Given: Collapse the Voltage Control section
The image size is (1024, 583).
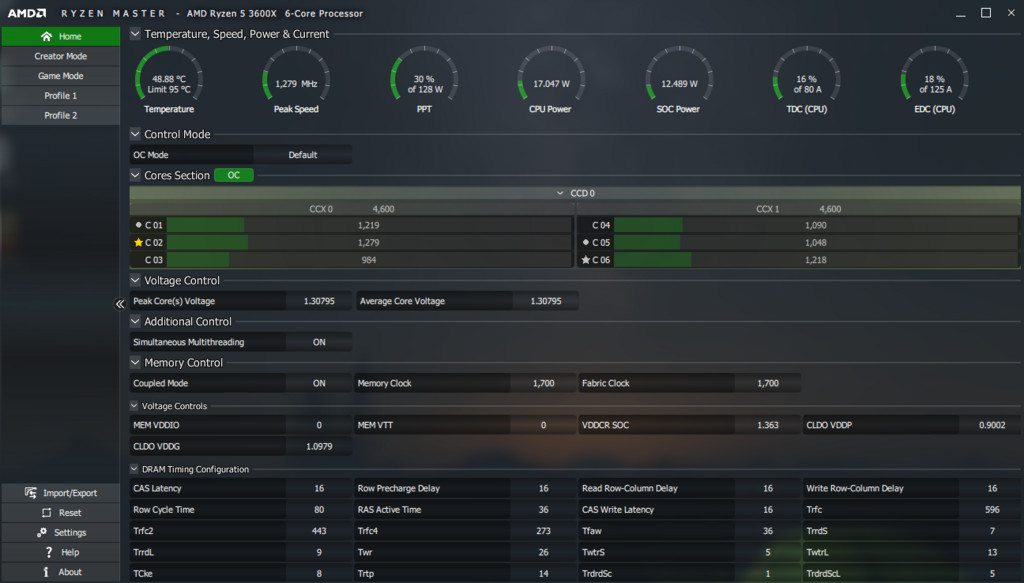Looking at the screenshot, I should (x=135, y=281).
